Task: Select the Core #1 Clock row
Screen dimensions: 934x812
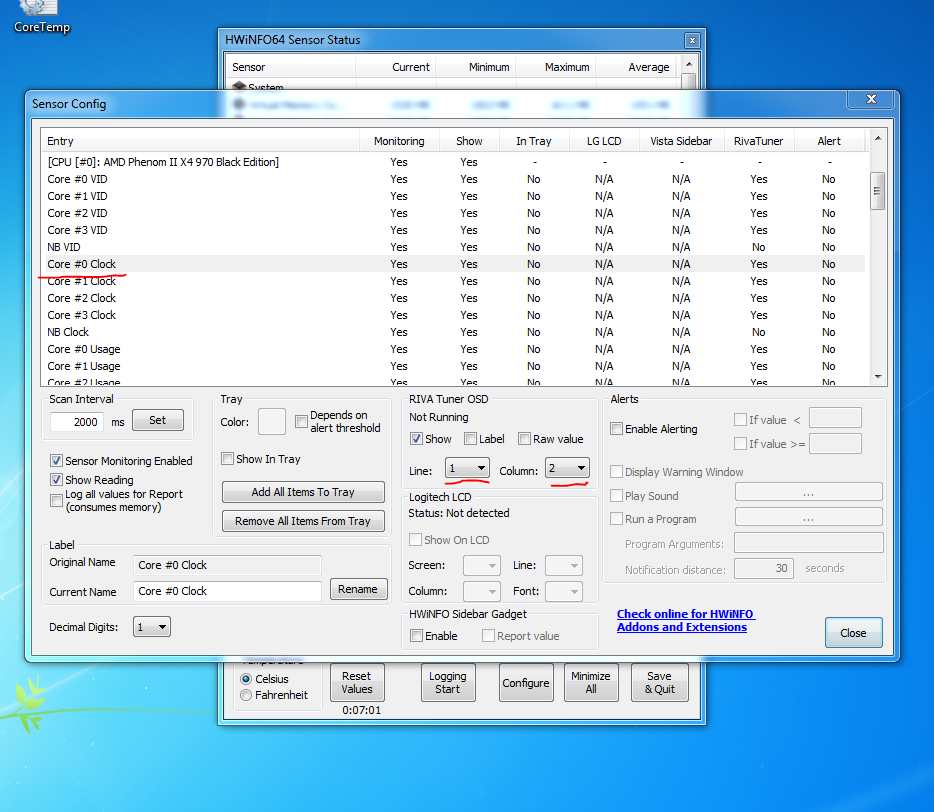Action: tap(456, 281)
